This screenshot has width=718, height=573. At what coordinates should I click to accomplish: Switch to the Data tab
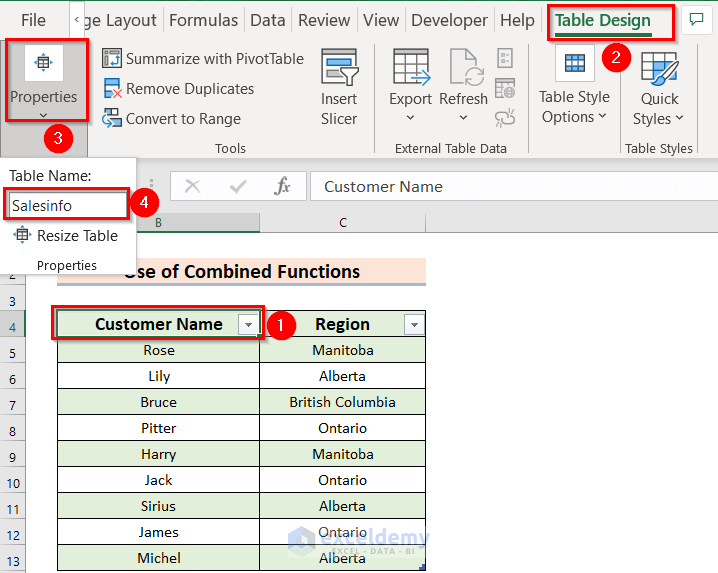(267, 20)
